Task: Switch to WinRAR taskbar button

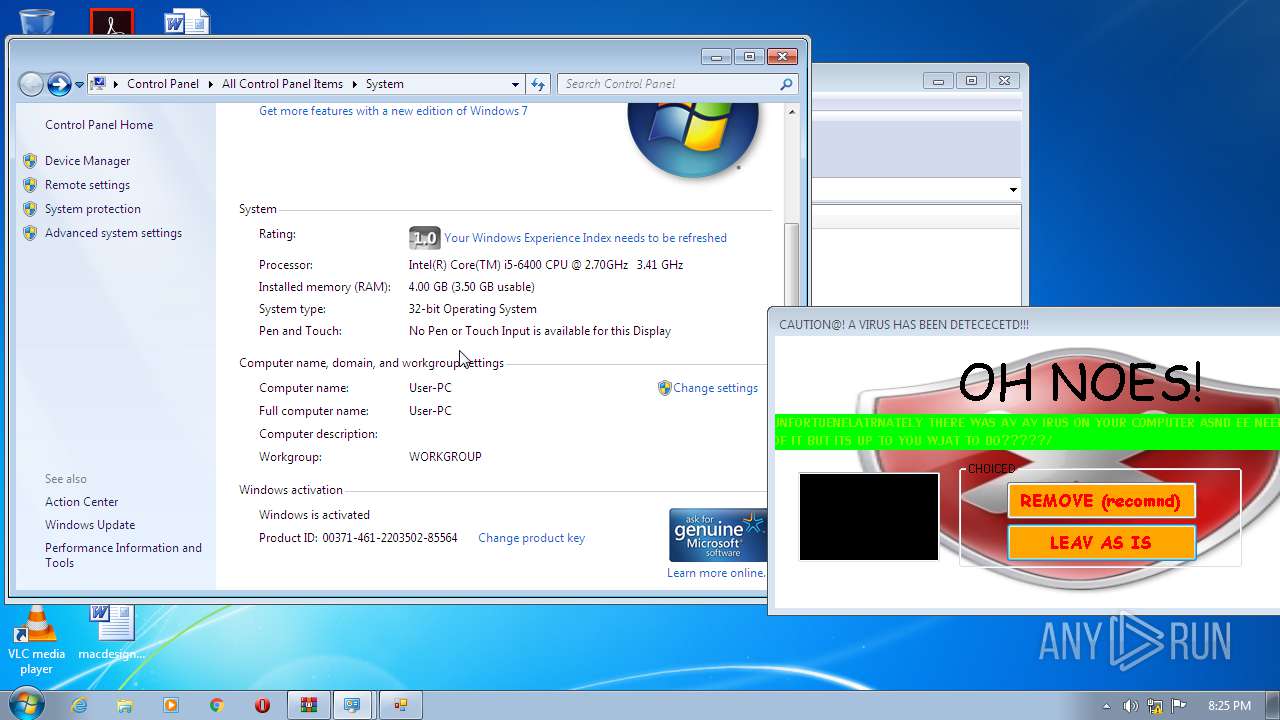Action: coord(309,705)
